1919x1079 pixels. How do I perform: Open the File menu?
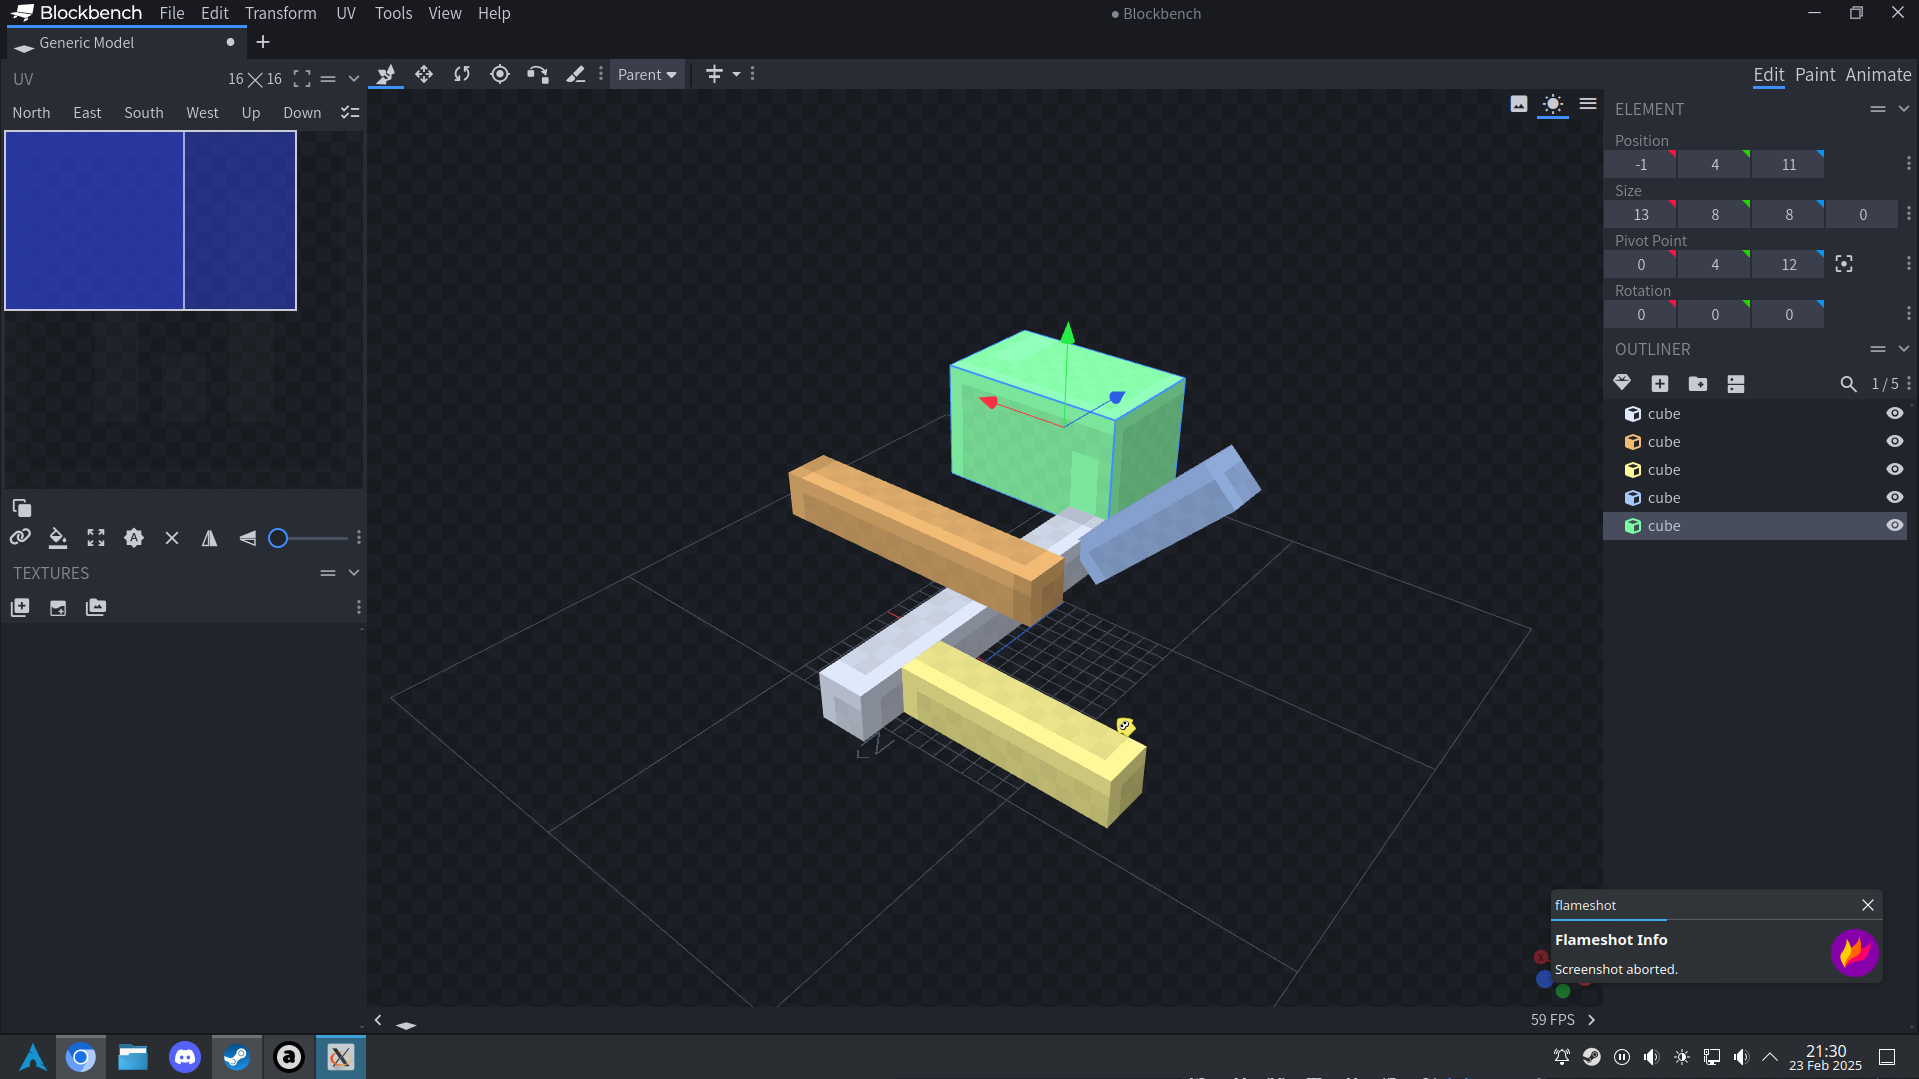(x=172, y=13)
